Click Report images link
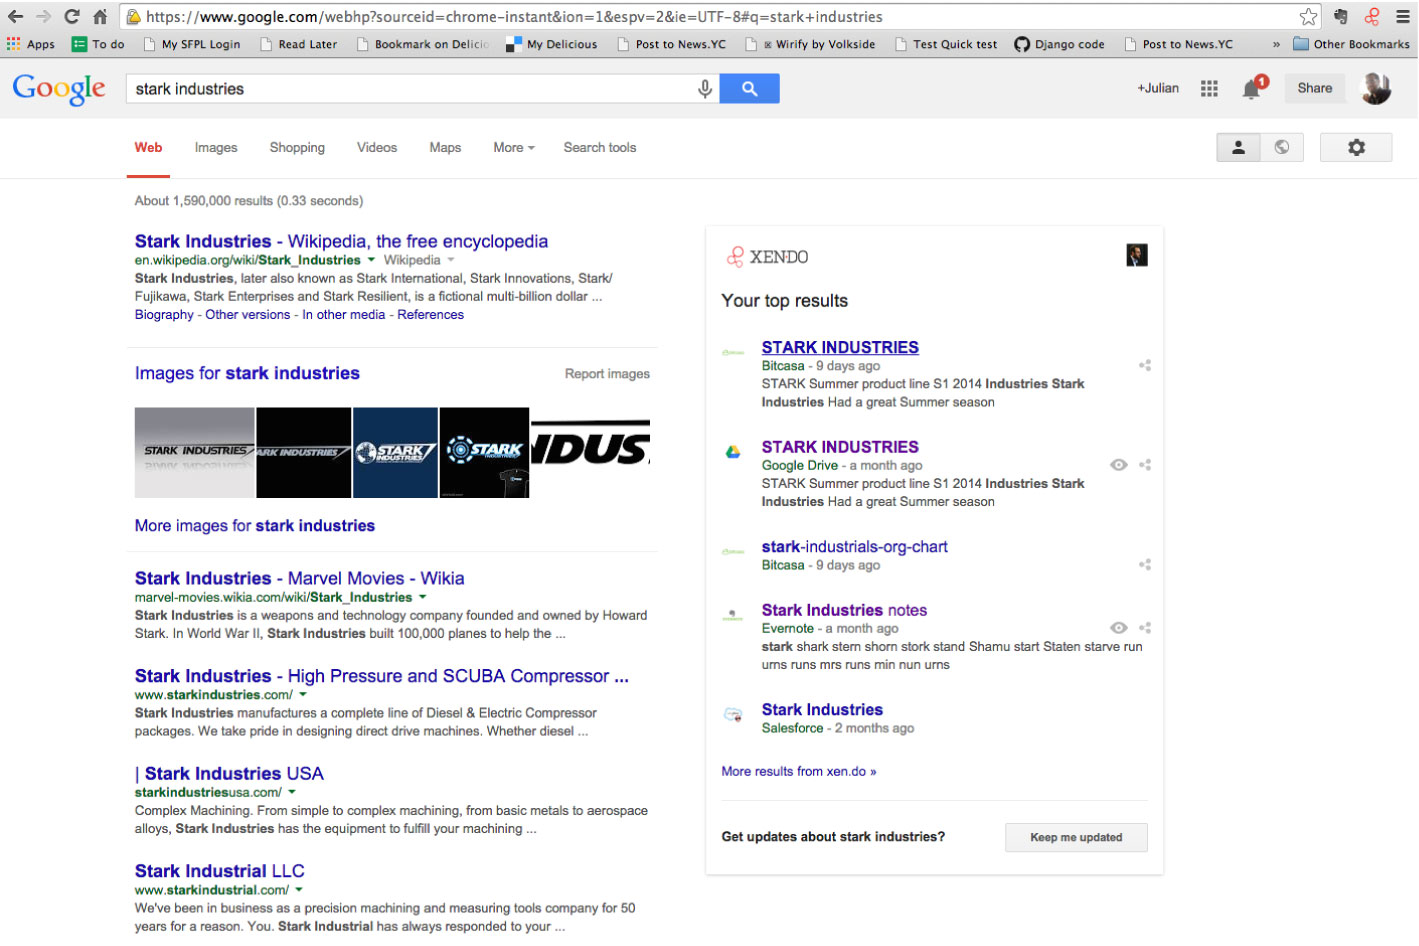The height and width of the screenshot is (946, 1419). pyautogui.click(x=607, y=374)
